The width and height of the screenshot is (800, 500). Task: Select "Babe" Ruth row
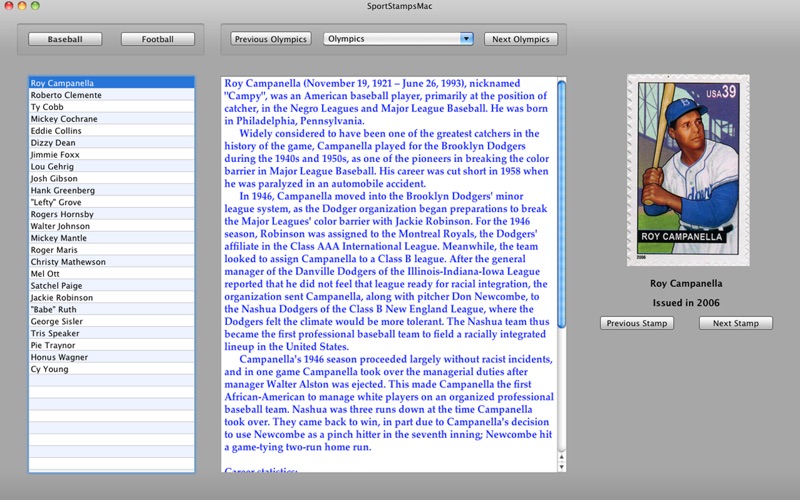pyautogui.click(x=112, y=309)
